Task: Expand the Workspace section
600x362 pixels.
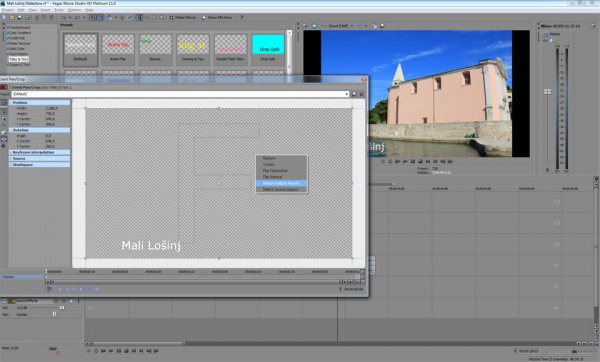Action: pos(39,165)
